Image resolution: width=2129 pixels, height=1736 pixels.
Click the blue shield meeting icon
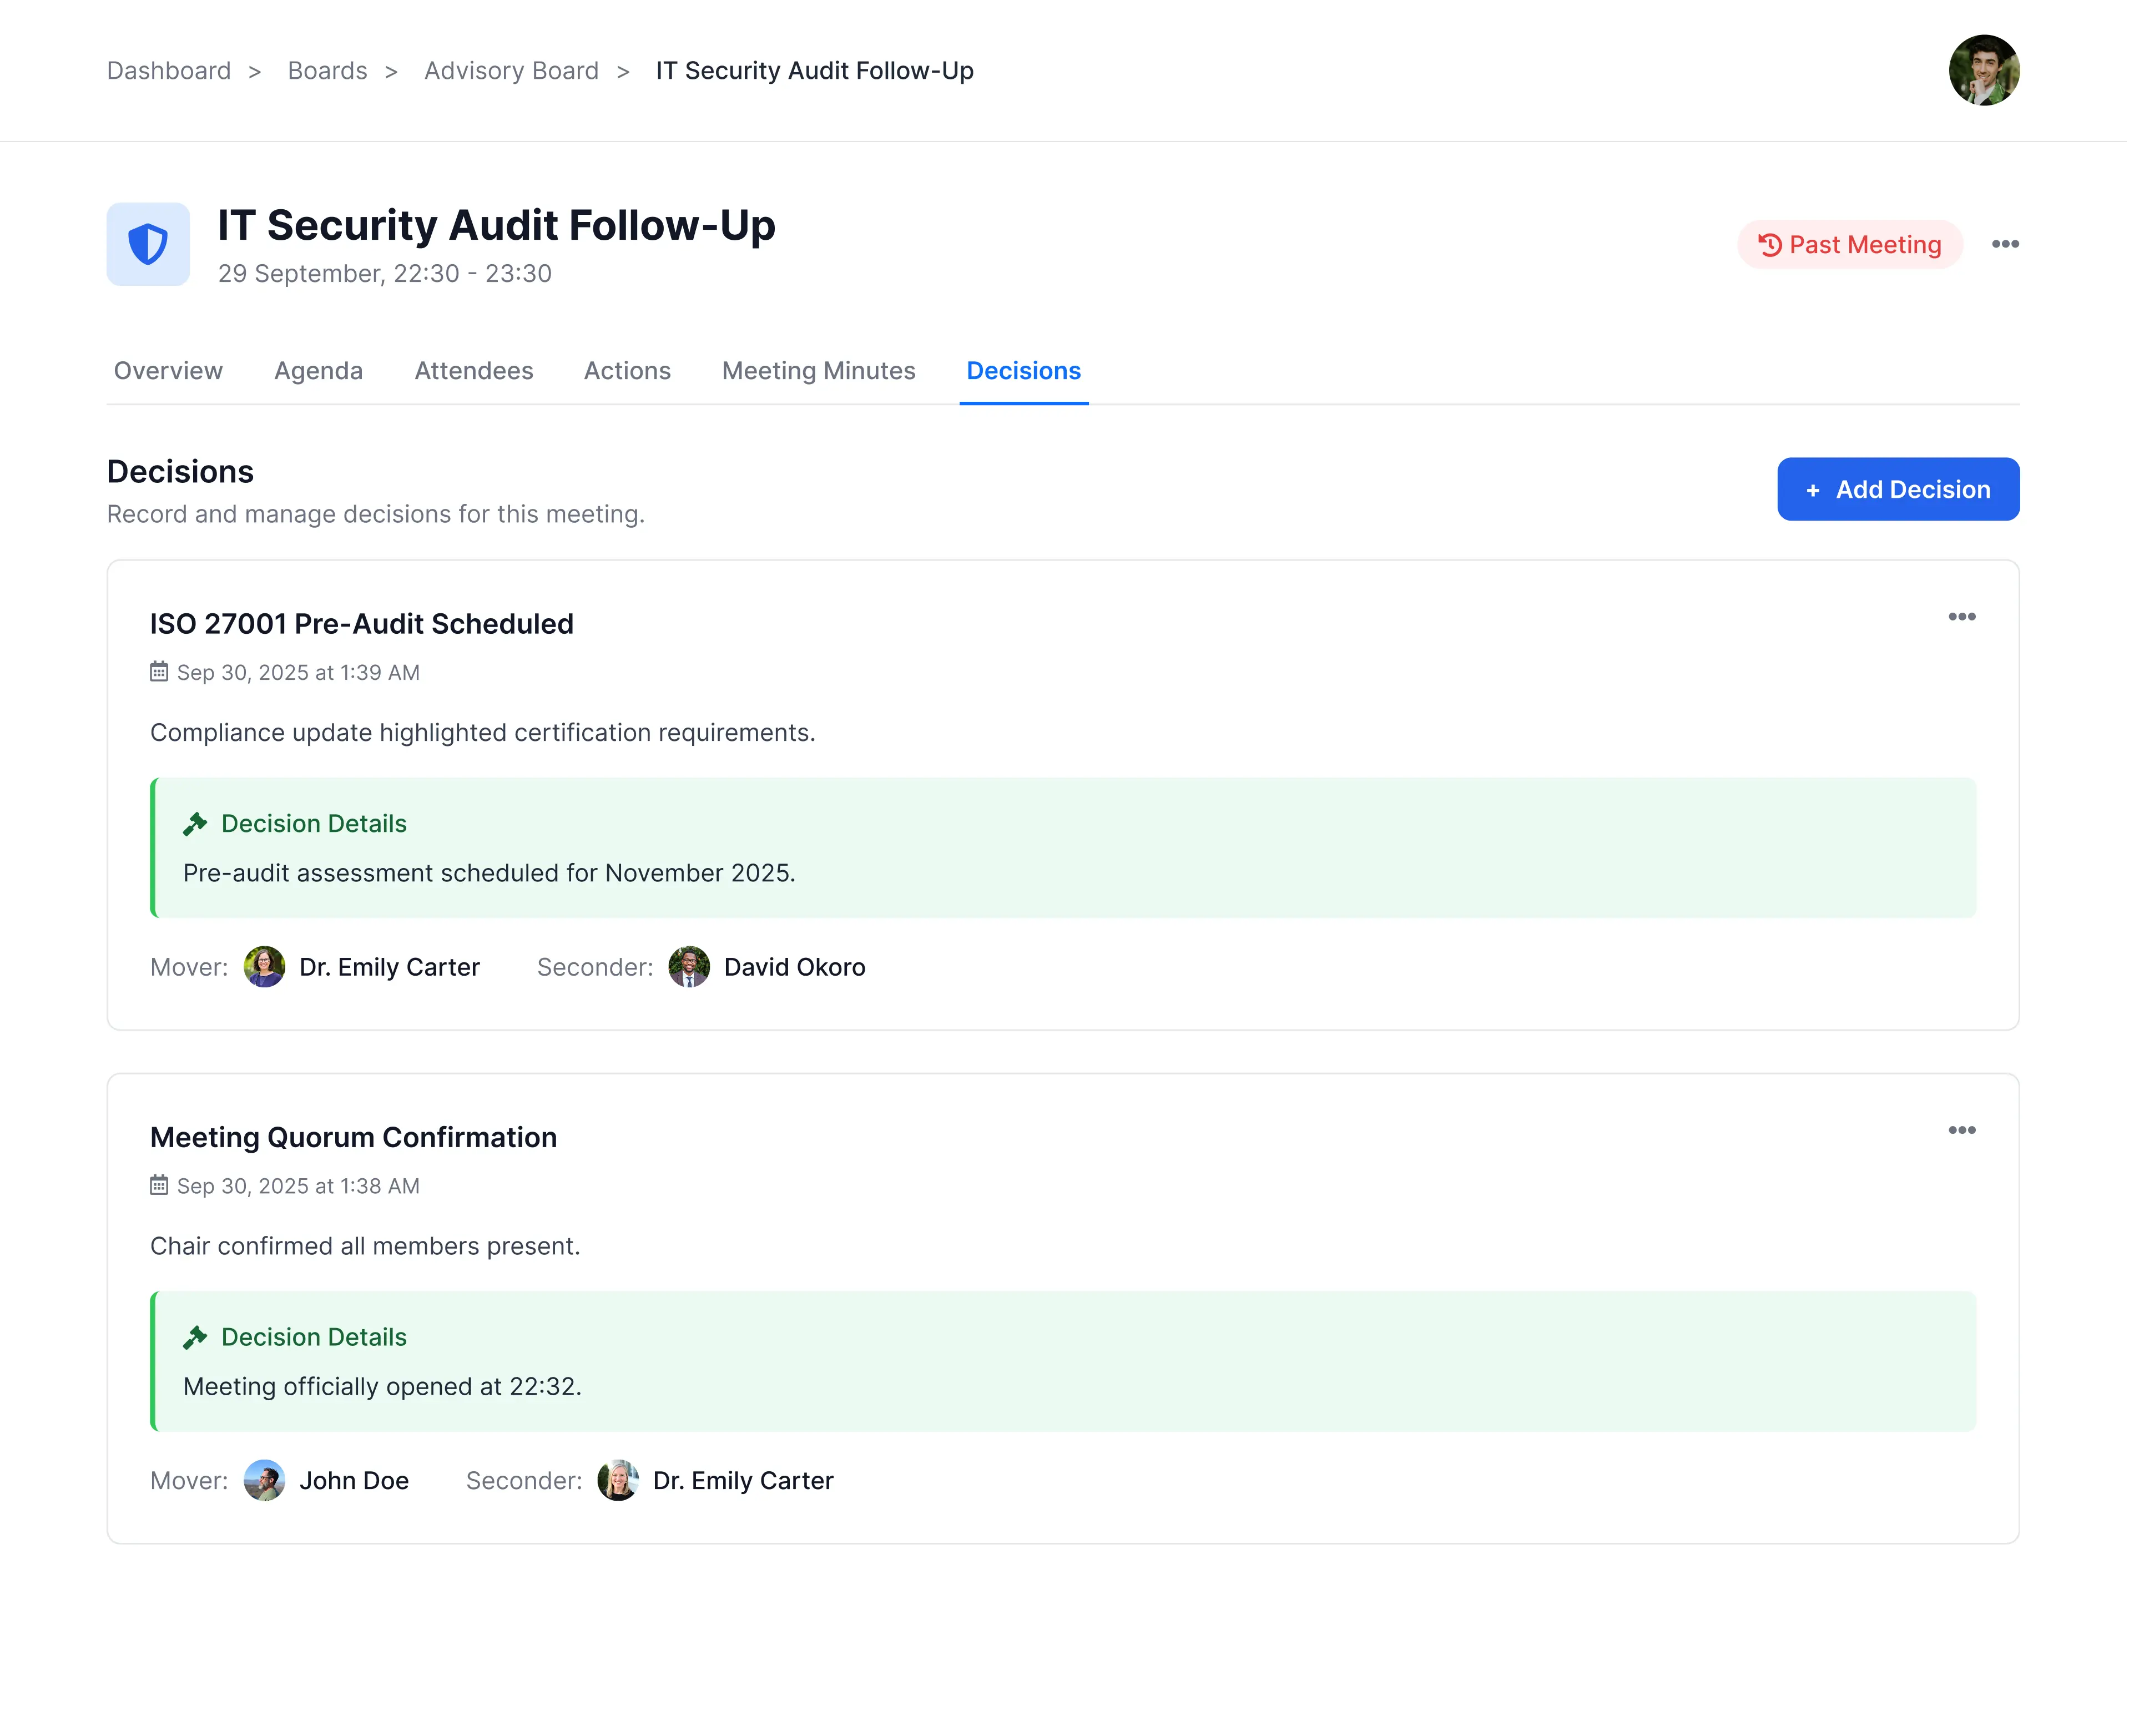(x=148, y=244)
